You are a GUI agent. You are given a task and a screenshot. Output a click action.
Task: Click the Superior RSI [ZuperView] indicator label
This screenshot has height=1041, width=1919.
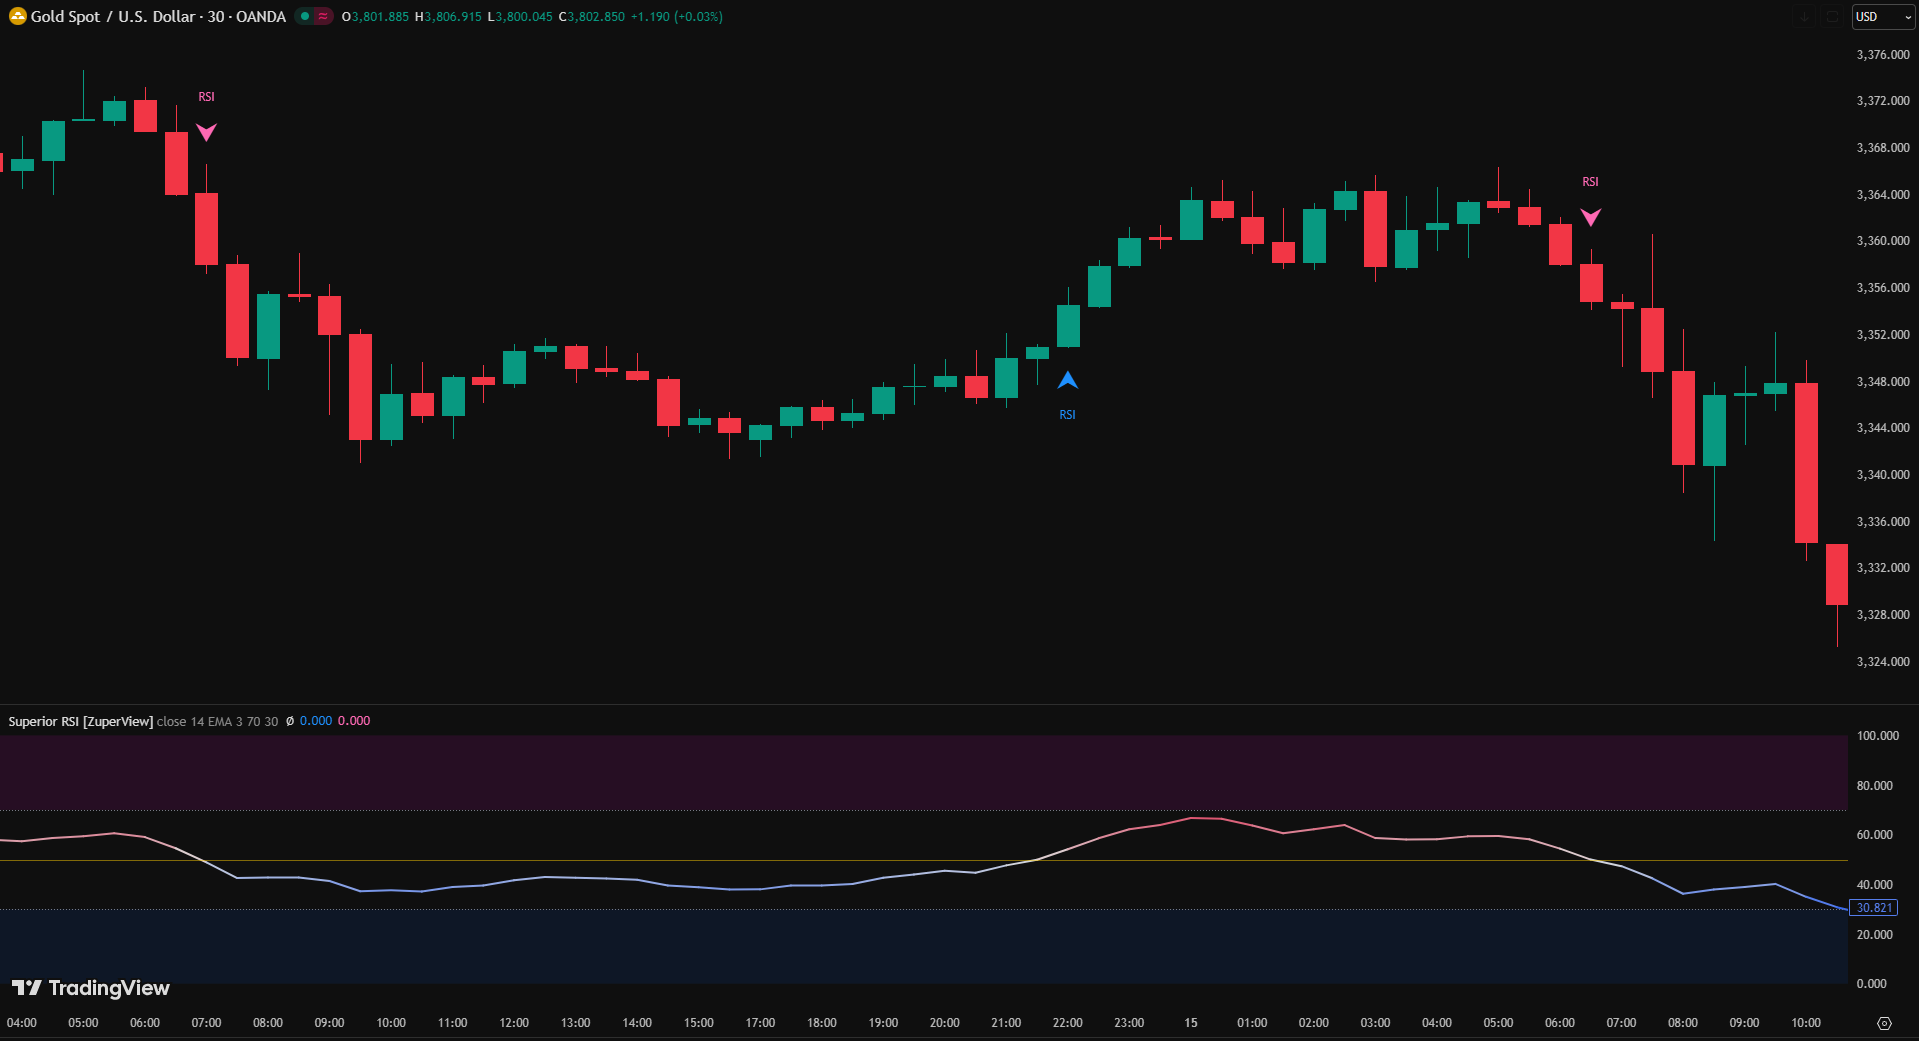tap(80, 721)
